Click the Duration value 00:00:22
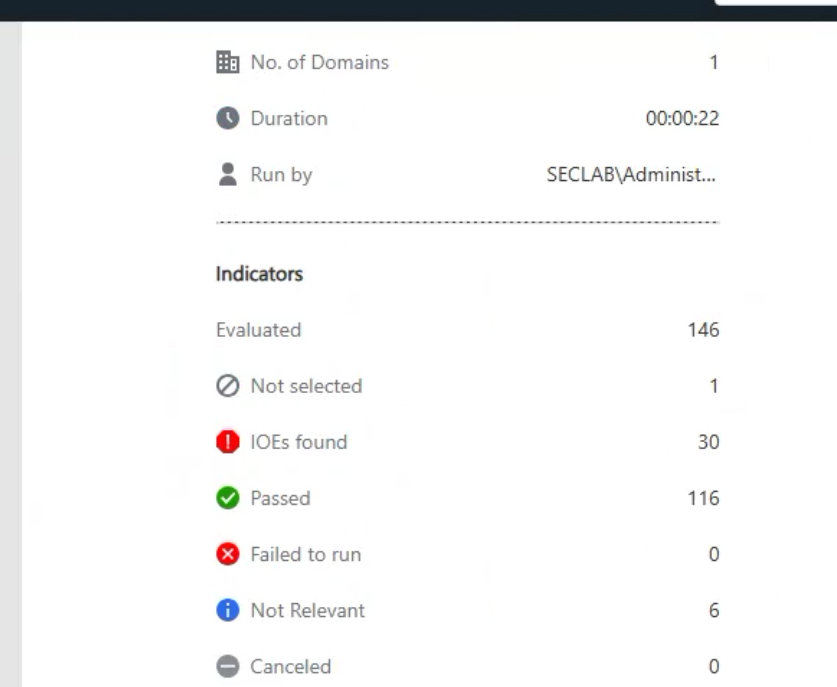Image resolution: width=837 pixels, height=687 pixels. click(x=682, y=119)
